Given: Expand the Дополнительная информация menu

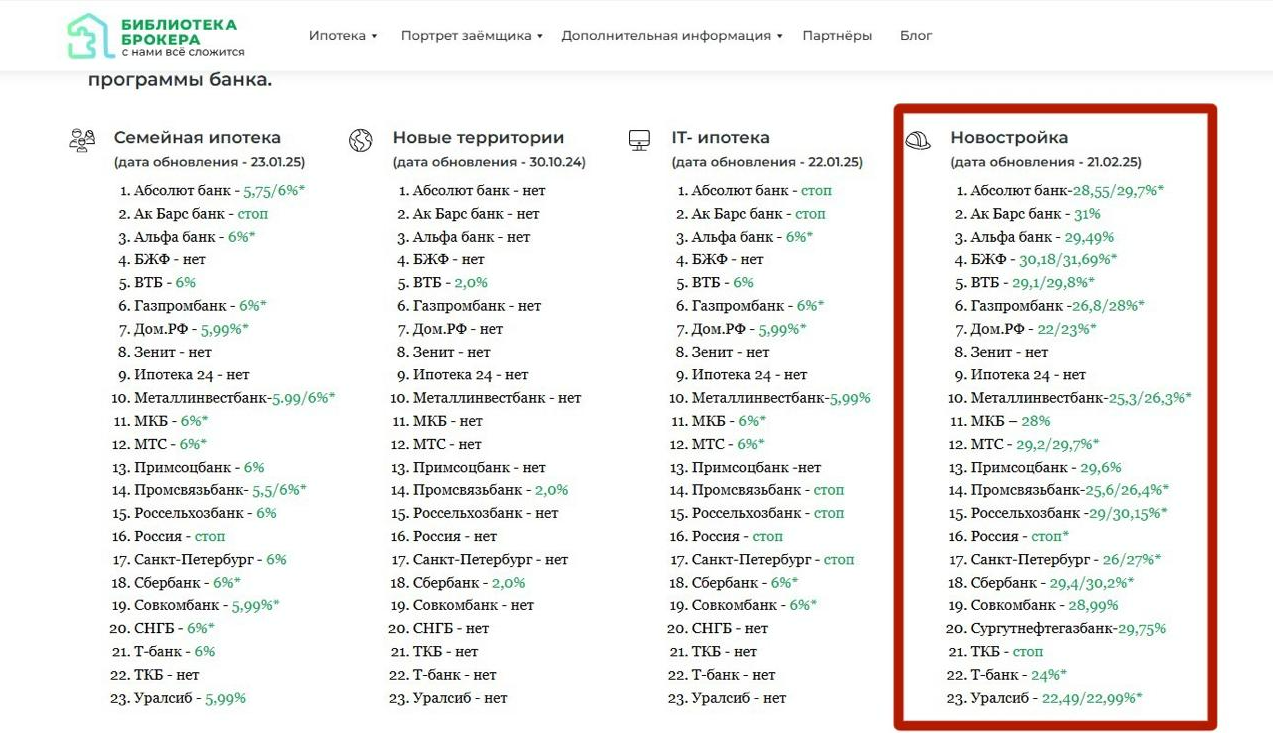Looking at the screenshot, I should click(672, 36).
